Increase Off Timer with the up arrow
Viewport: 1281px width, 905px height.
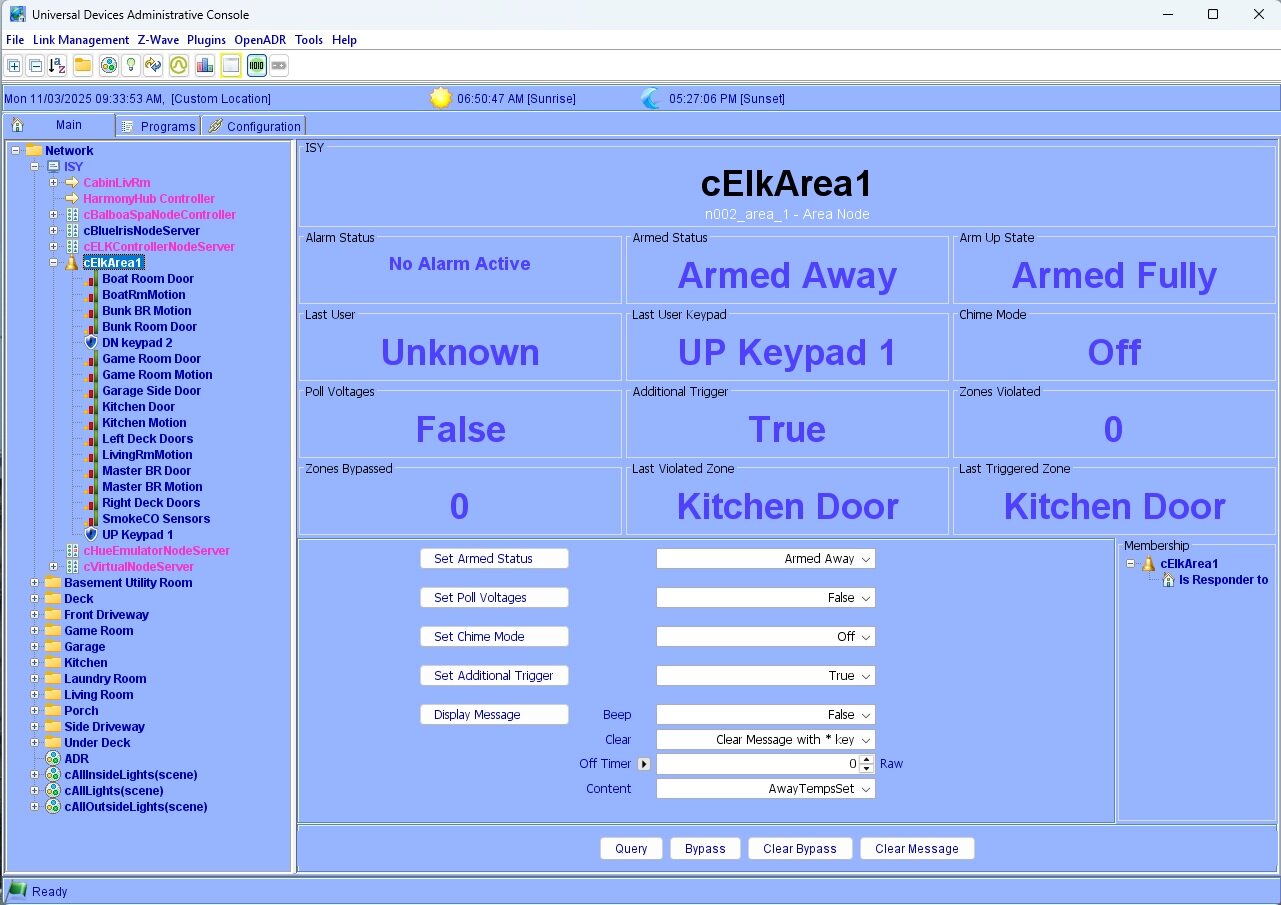pos(866,759)
